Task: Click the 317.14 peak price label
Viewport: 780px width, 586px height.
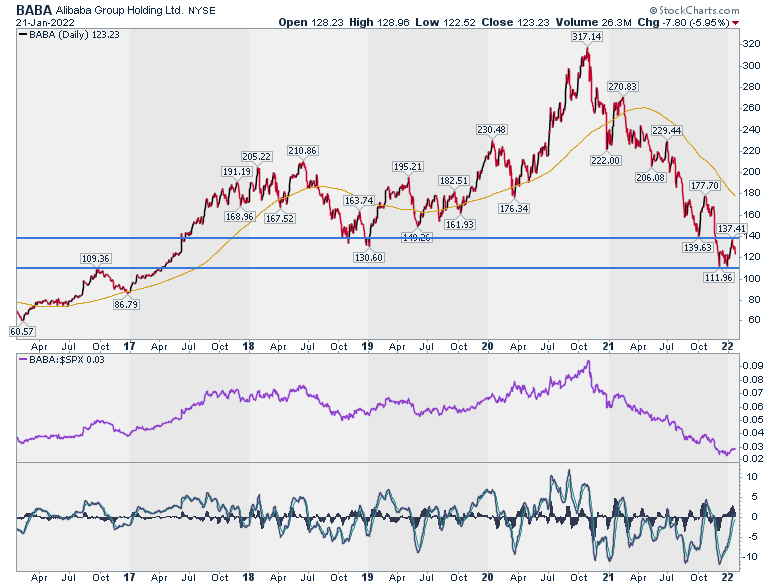Action: [x=586, y=36]
